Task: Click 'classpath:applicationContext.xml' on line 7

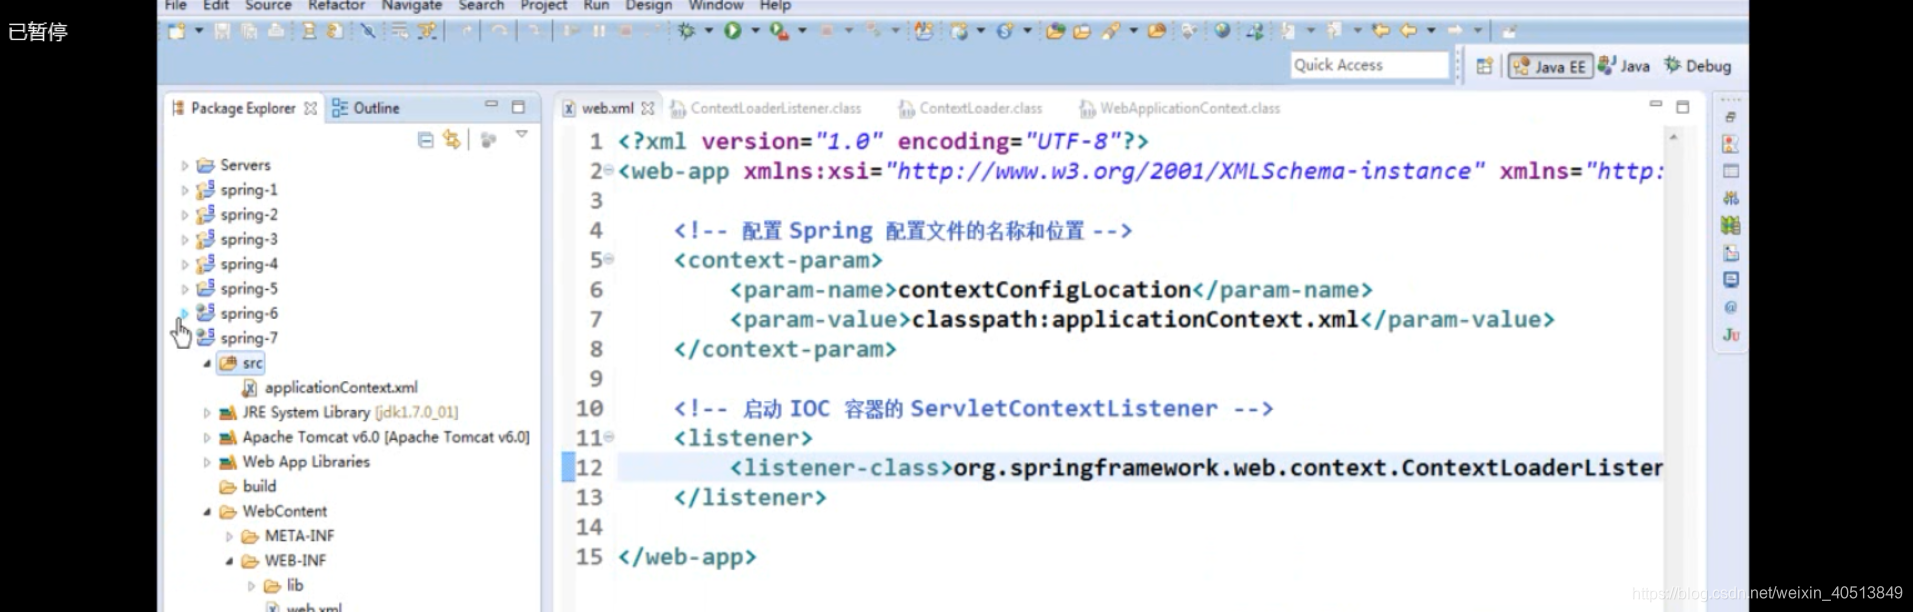Action: coord(1135,320)
